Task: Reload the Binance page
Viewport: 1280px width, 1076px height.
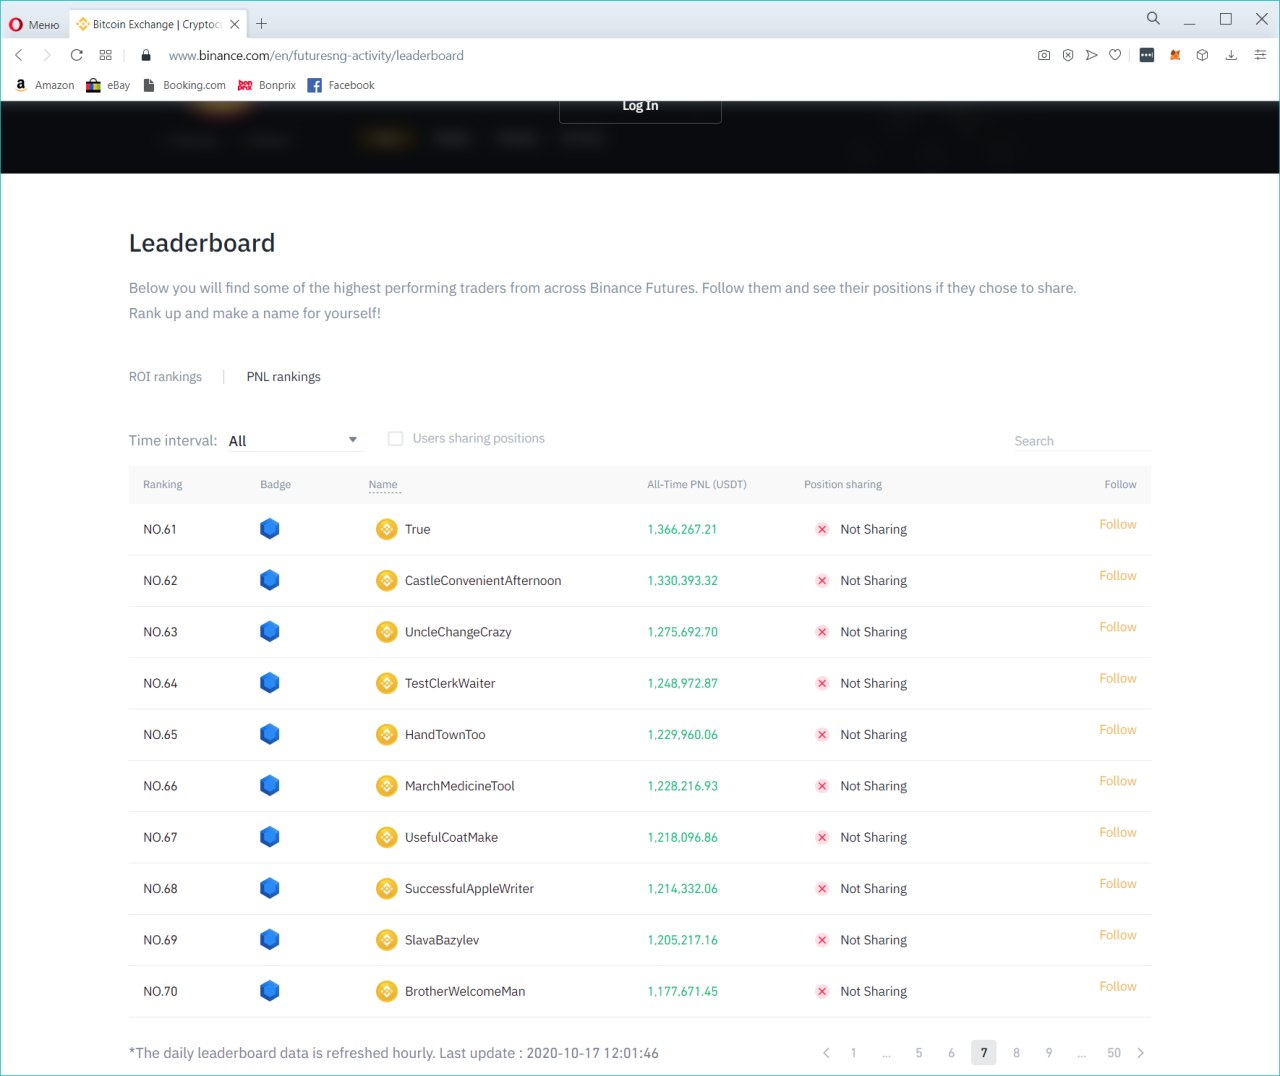Action: [76, 55]
